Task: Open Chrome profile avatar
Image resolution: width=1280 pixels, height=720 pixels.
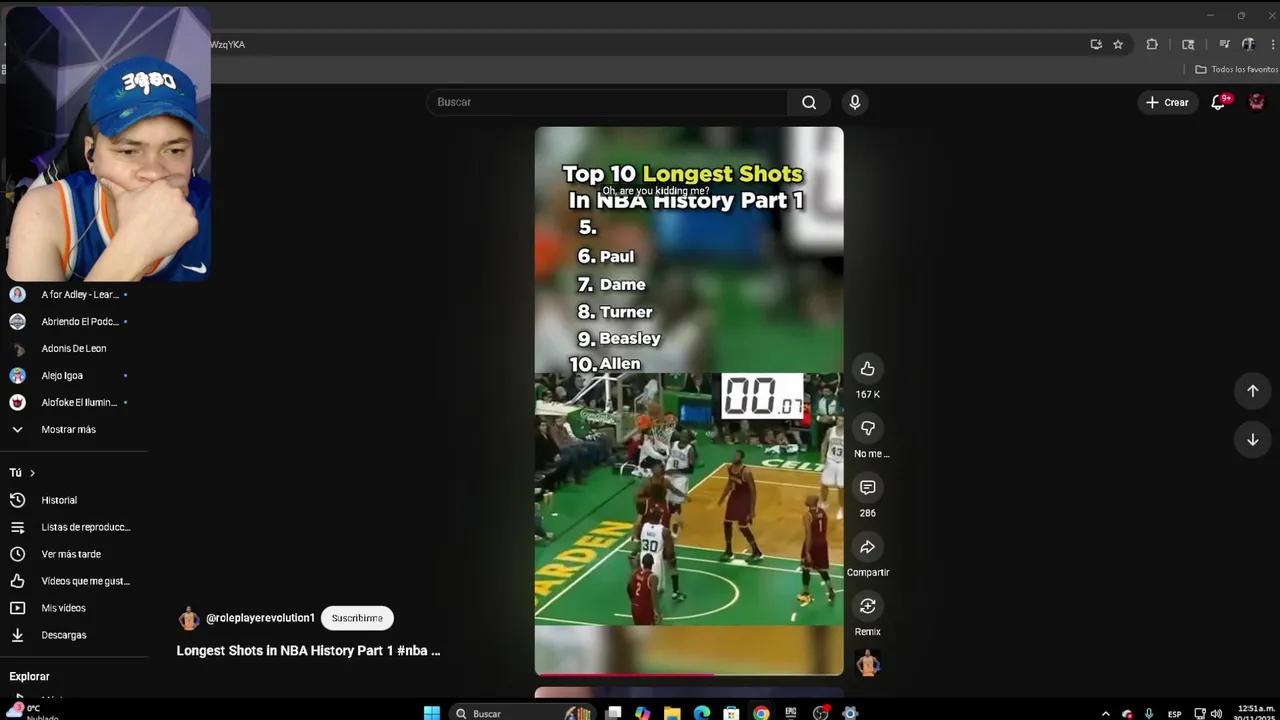Action: 1248,44
